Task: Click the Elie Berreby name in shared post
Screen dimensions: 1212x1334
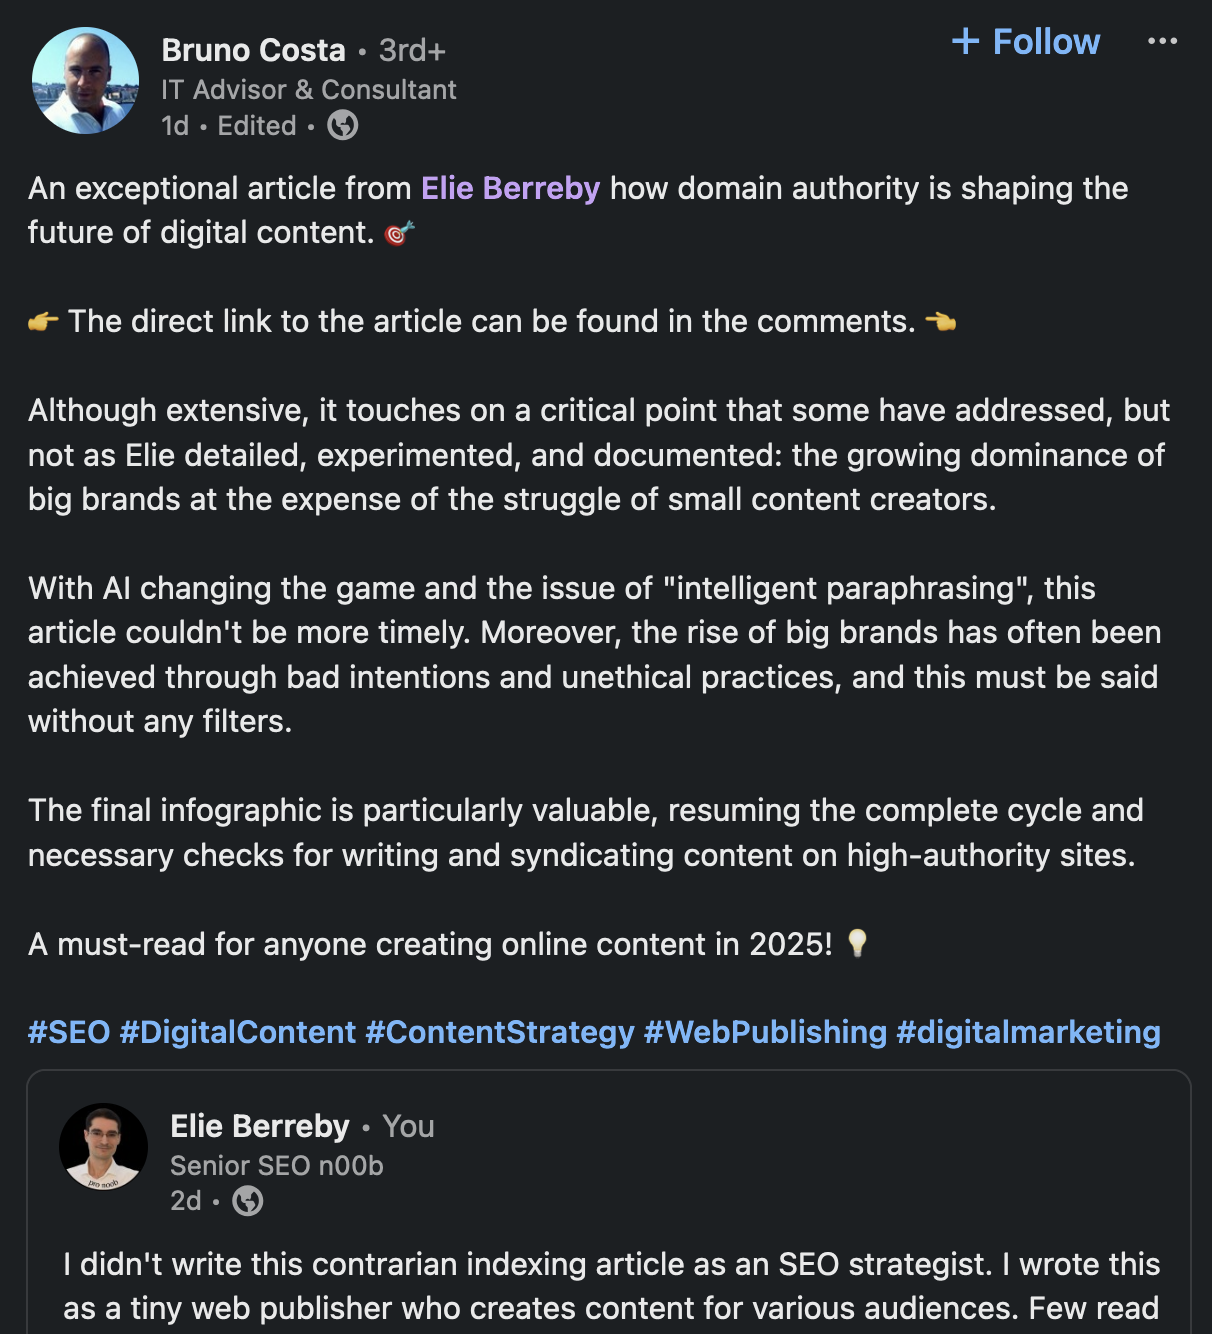Action: [x=260, y=1126]
